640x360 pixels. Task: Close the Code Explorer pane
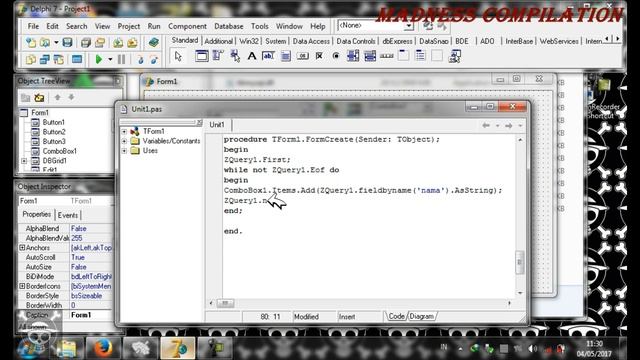pos(199,122)
